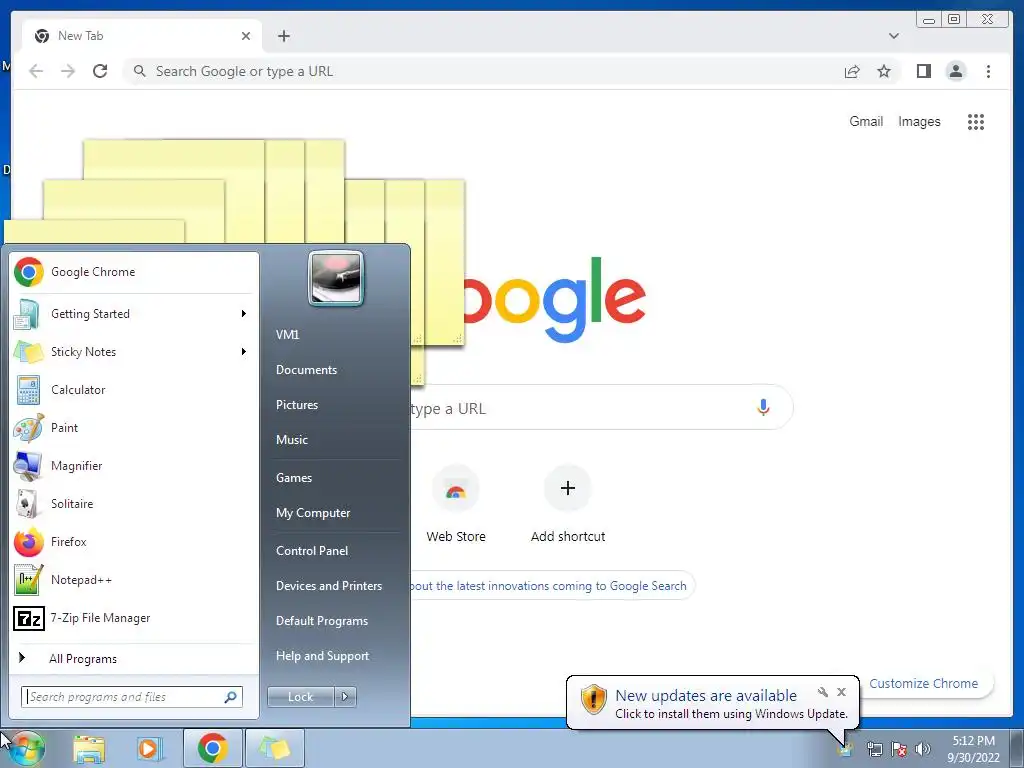
Task: Click New updates are available notification
Action: [712, 703]
